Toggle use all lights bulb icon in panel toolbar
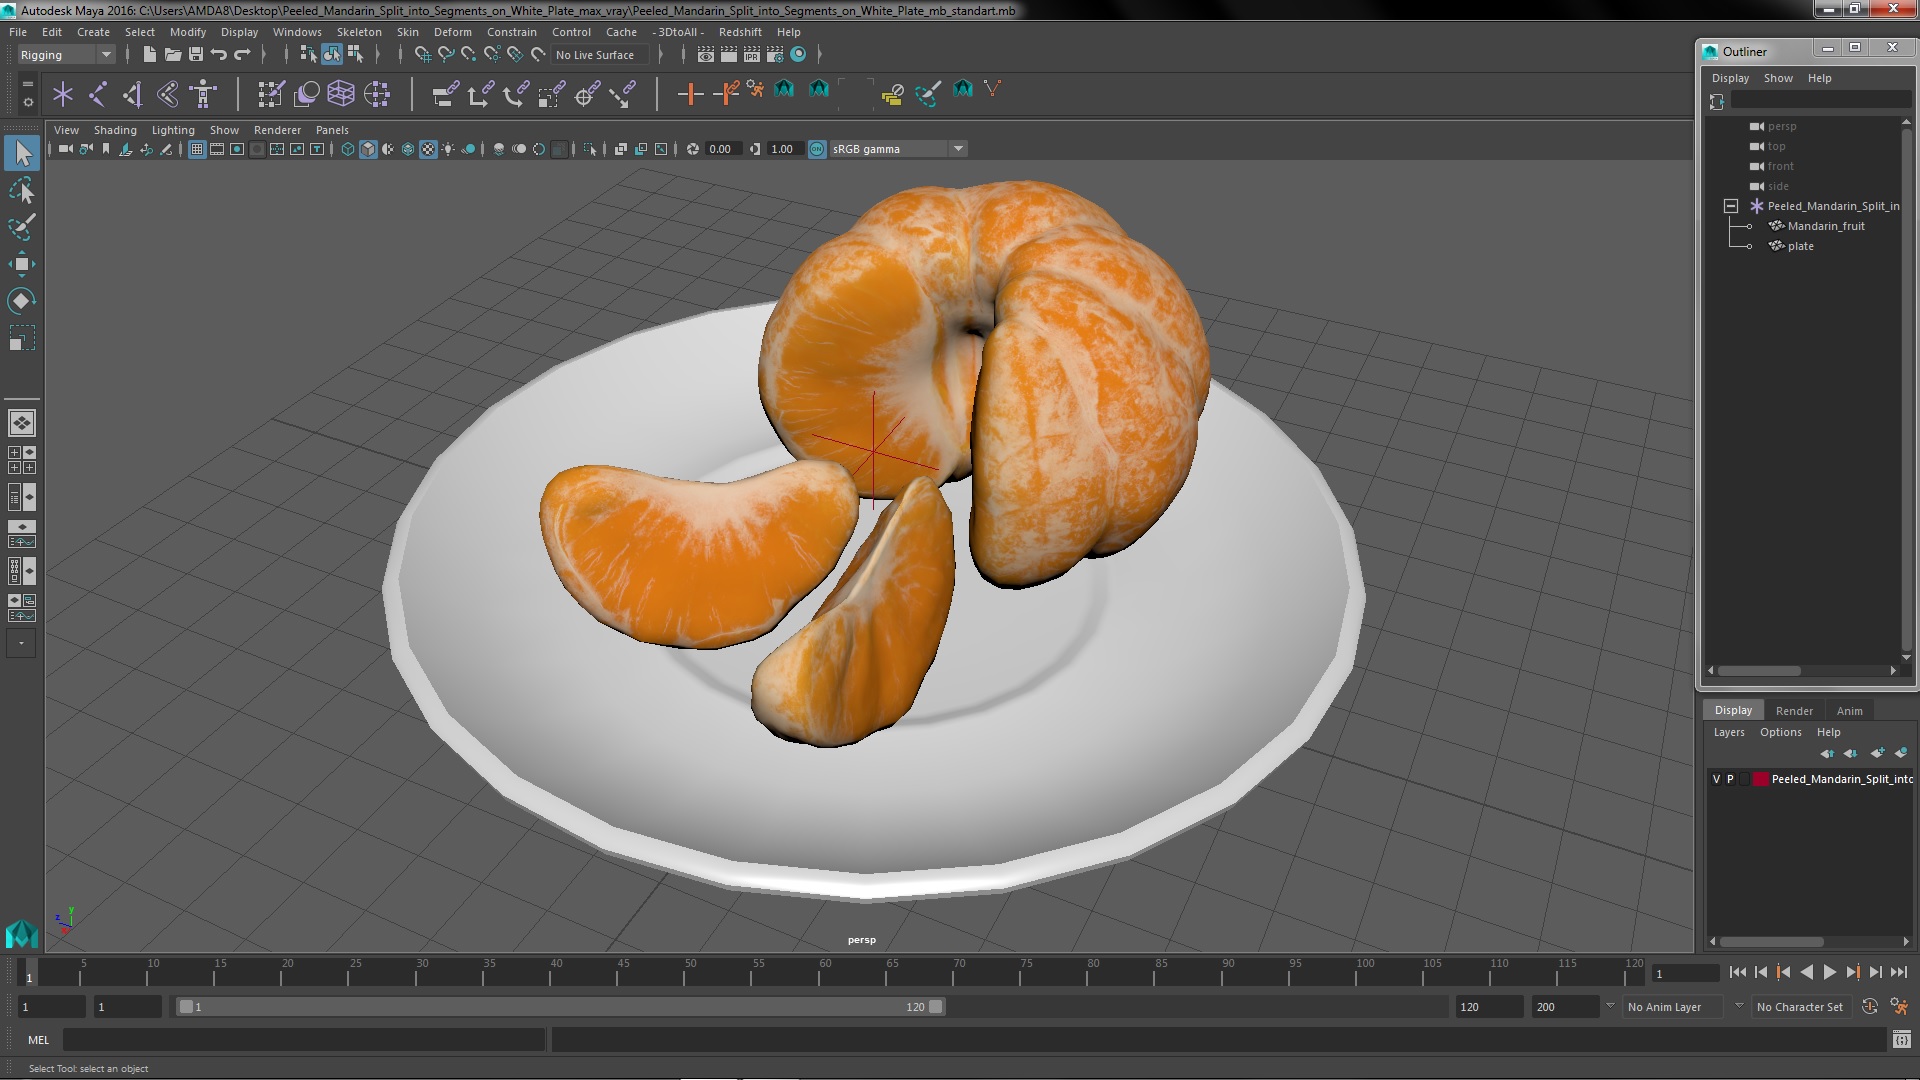 [x=448, y=149]
